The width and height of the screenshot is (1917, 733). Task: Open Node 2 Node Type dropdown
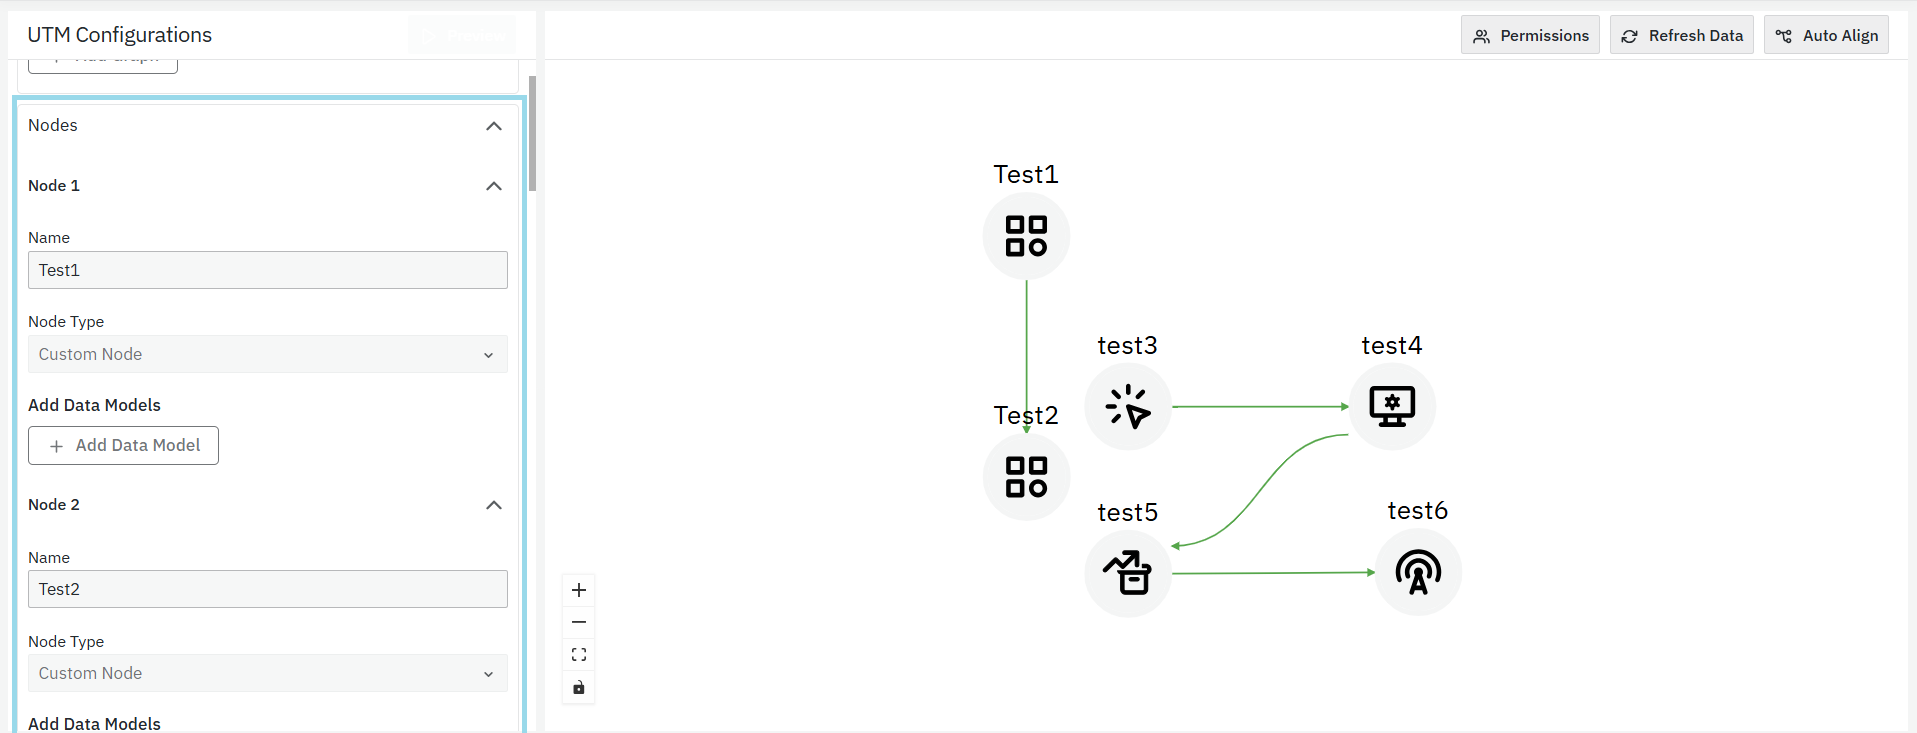point(267,673)
